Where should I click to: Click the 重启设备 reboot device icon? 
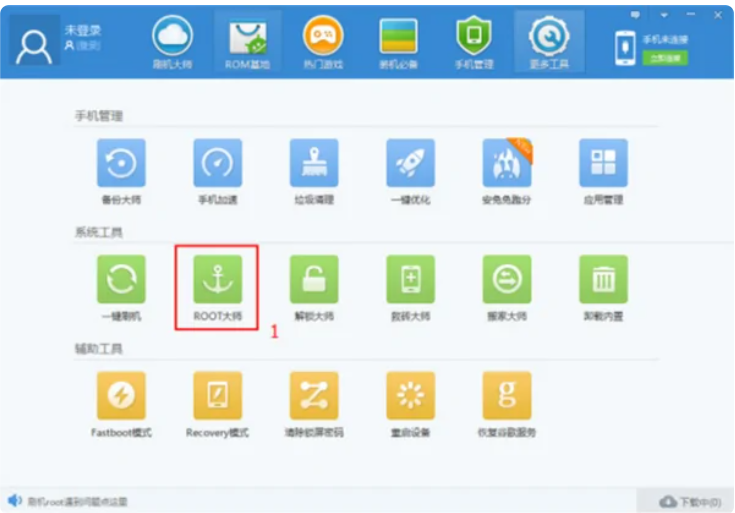411,396
